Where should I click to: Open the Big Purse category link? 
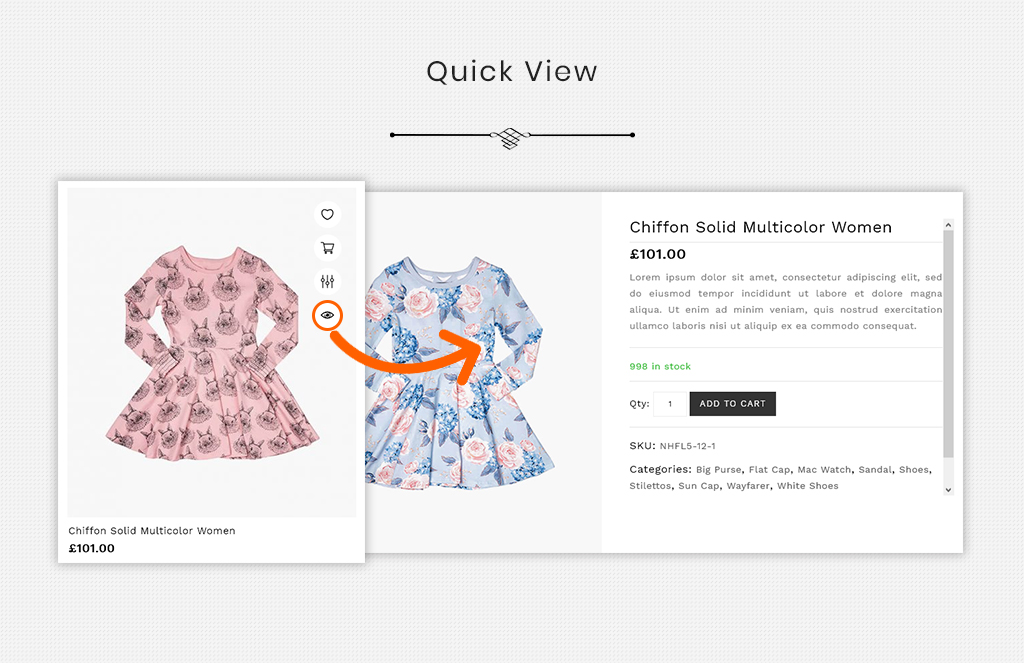pyautogui.click(x=718, y=470)
